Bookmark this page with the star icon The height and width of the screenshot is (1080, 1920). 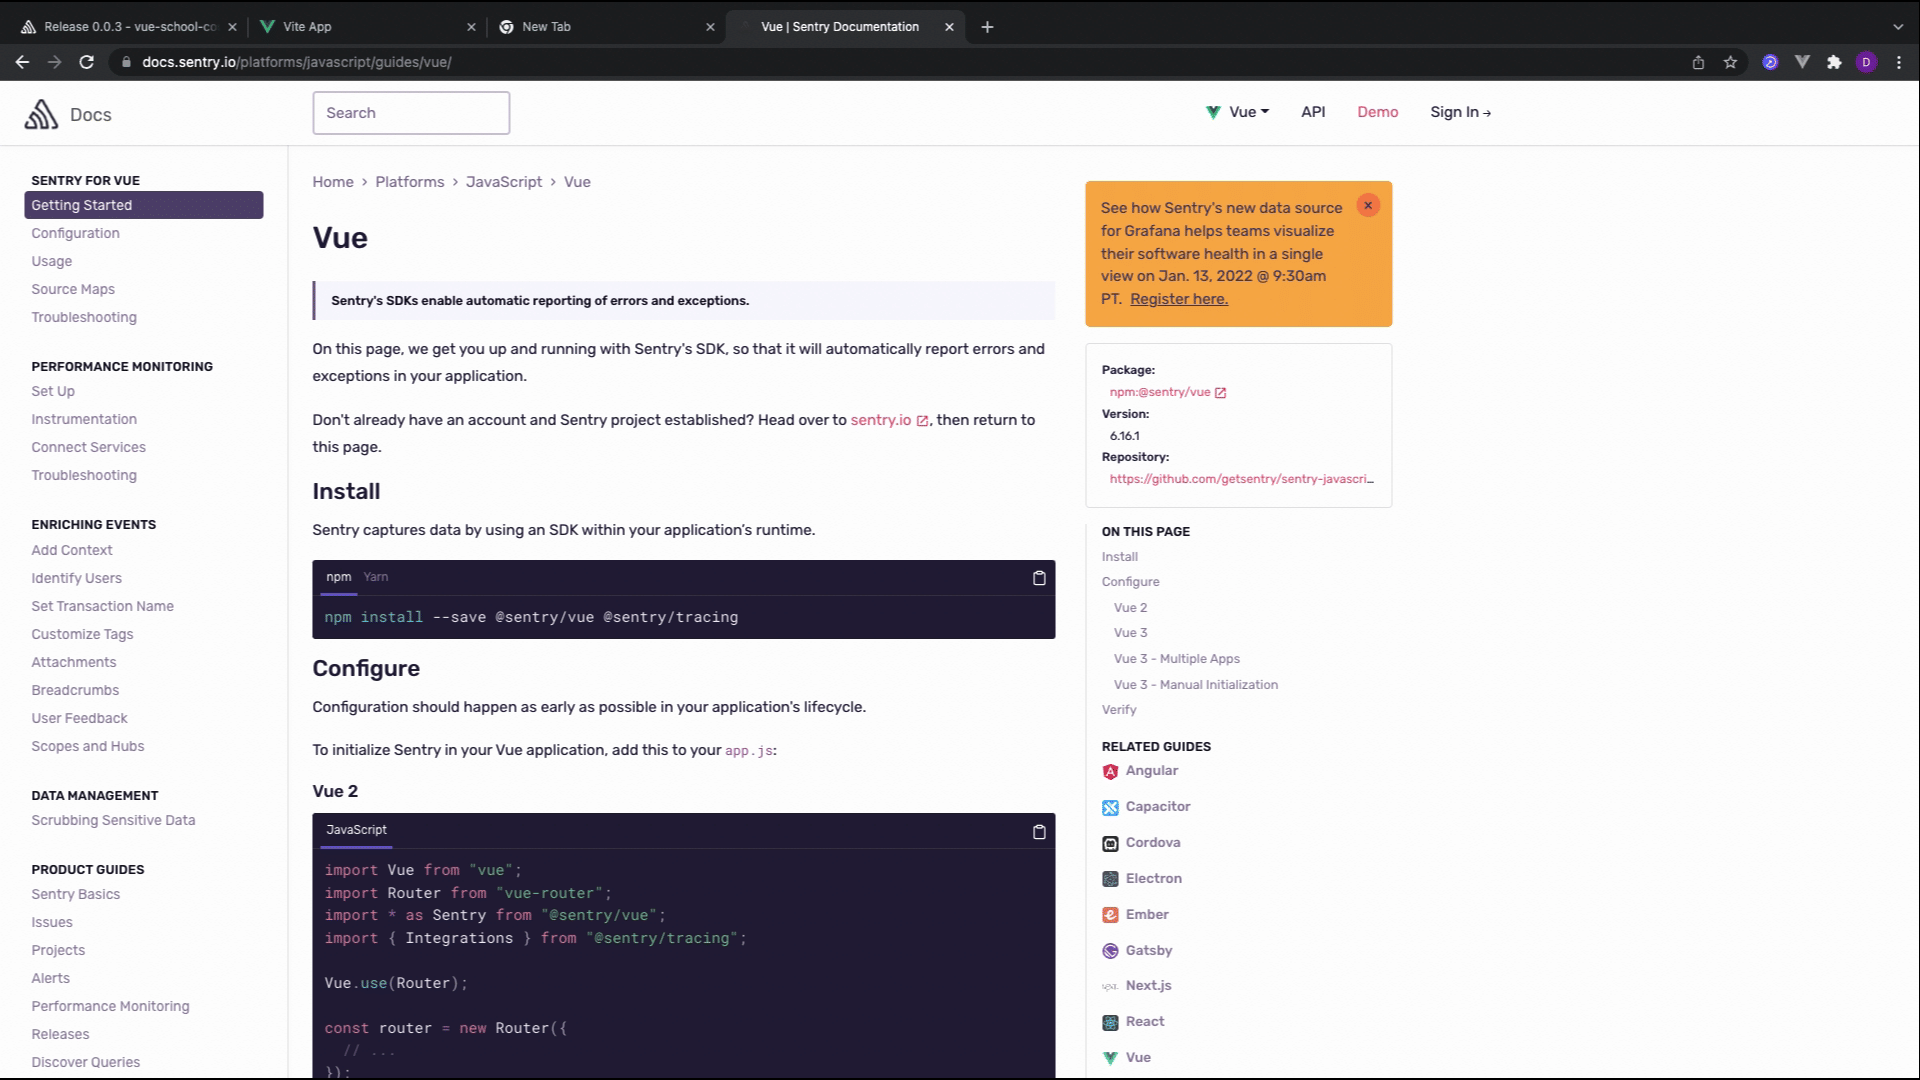coord(1730,62)
